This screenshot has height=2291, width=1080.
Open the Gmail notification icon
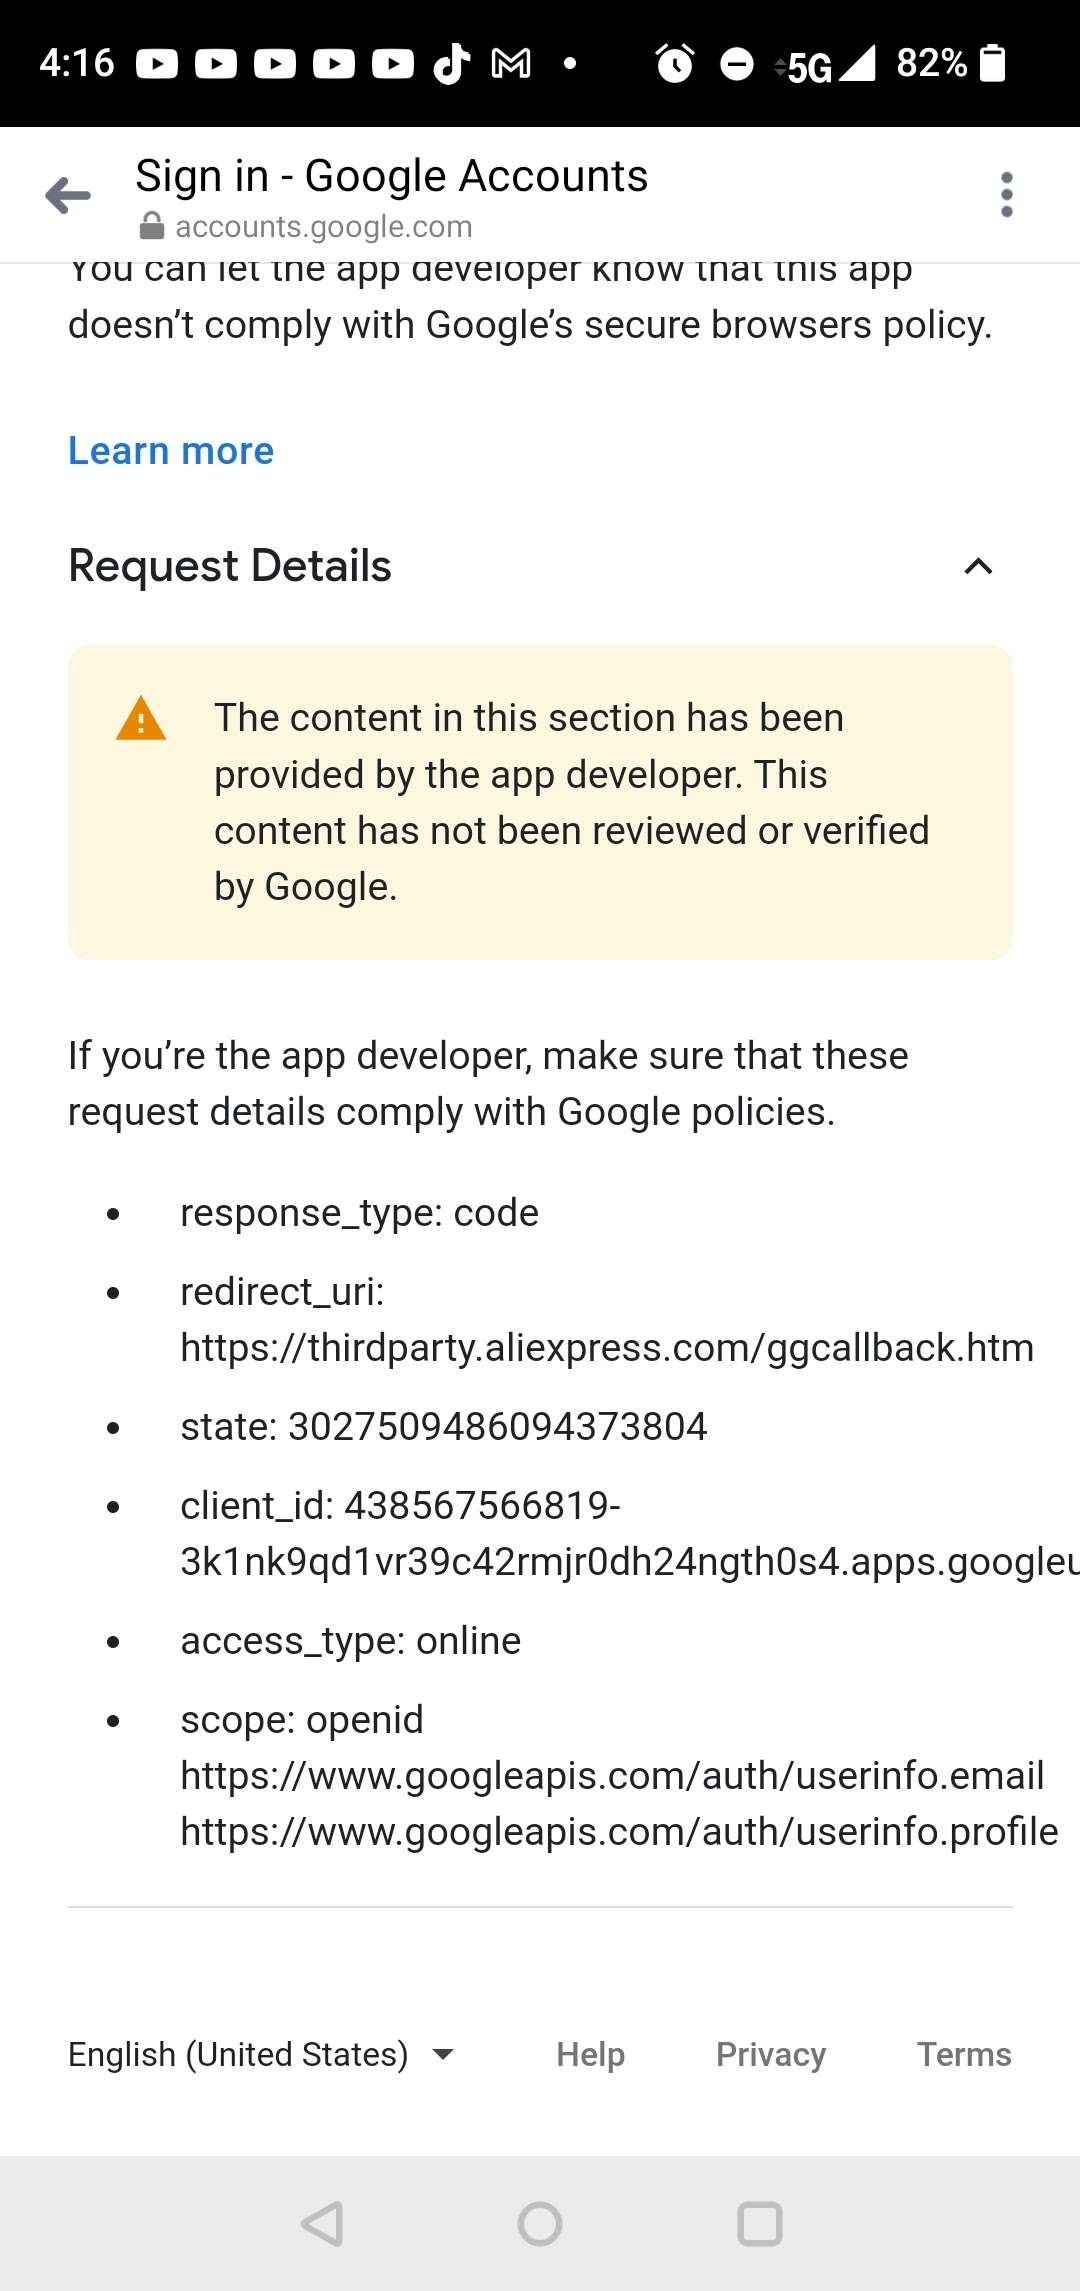click(510, 63)
